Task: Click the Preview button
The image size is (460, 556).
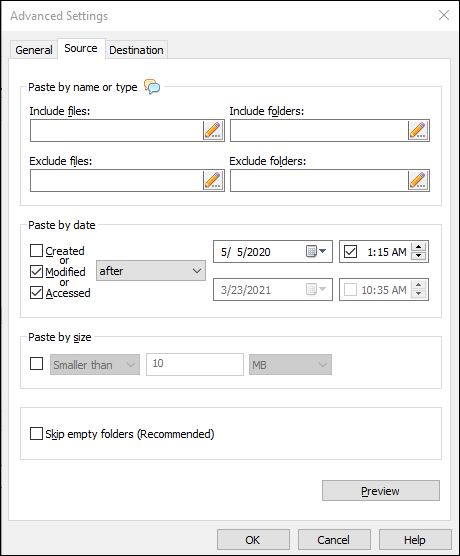Action: click(x=381, y=491)
